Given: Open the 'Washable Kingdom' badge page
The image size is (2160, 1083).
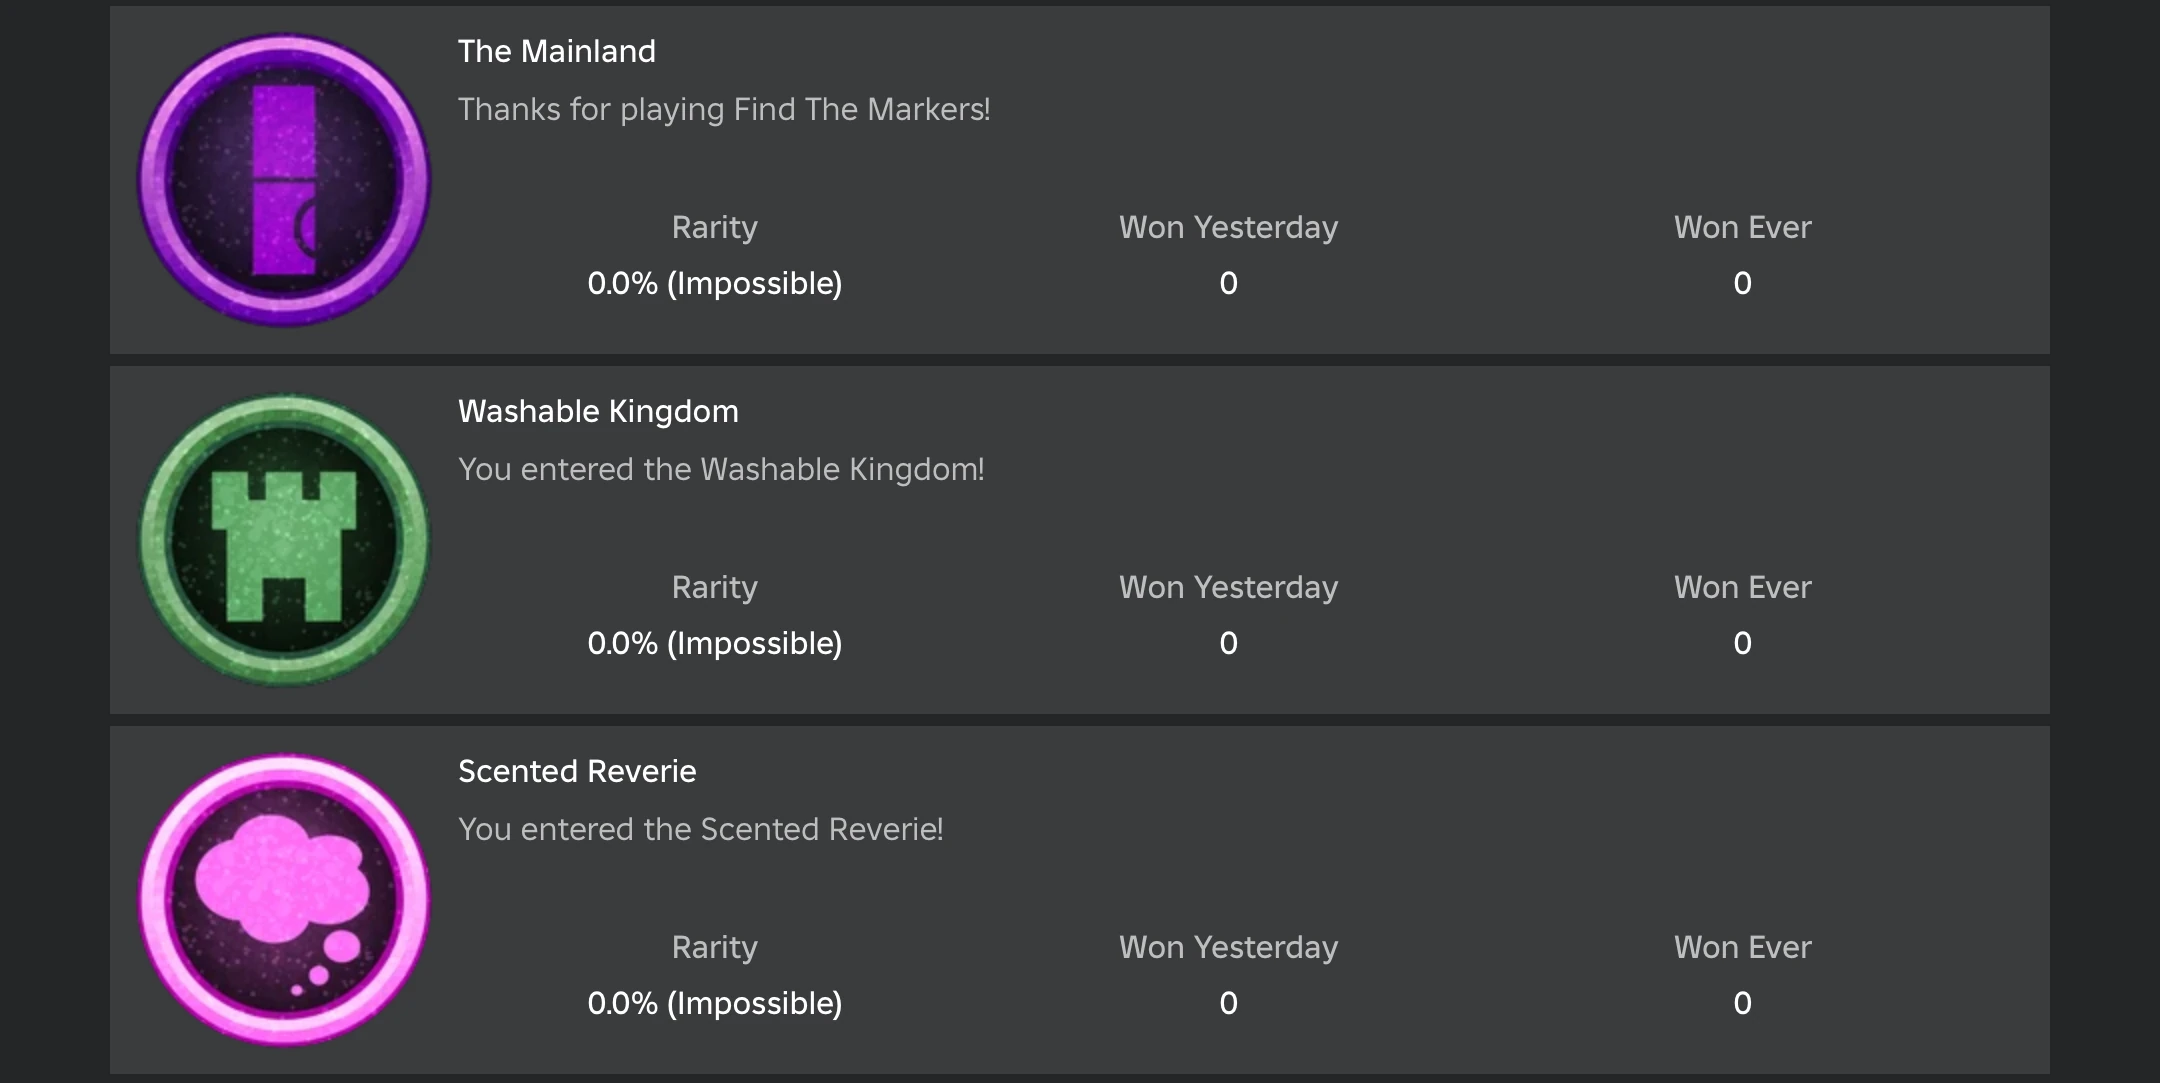Looking at the screenshot, I should [x=597, y=410].
